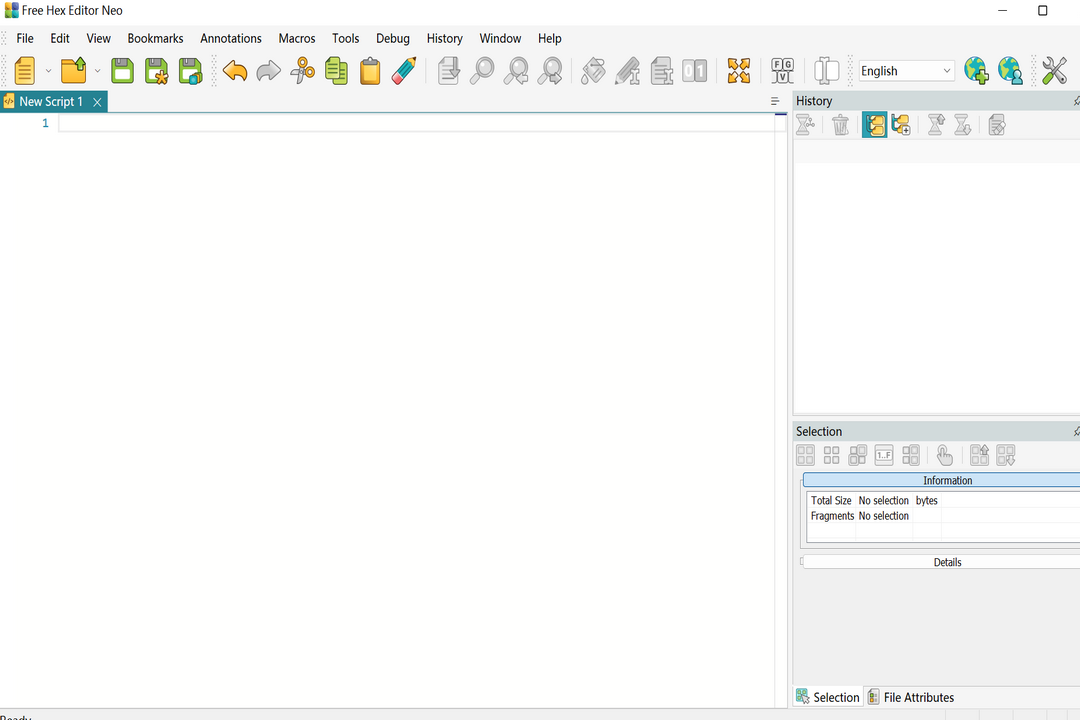This screenshot has height=720, width=1080.
Task: Click the Redo arrow icon
Action: click(268, 71)
